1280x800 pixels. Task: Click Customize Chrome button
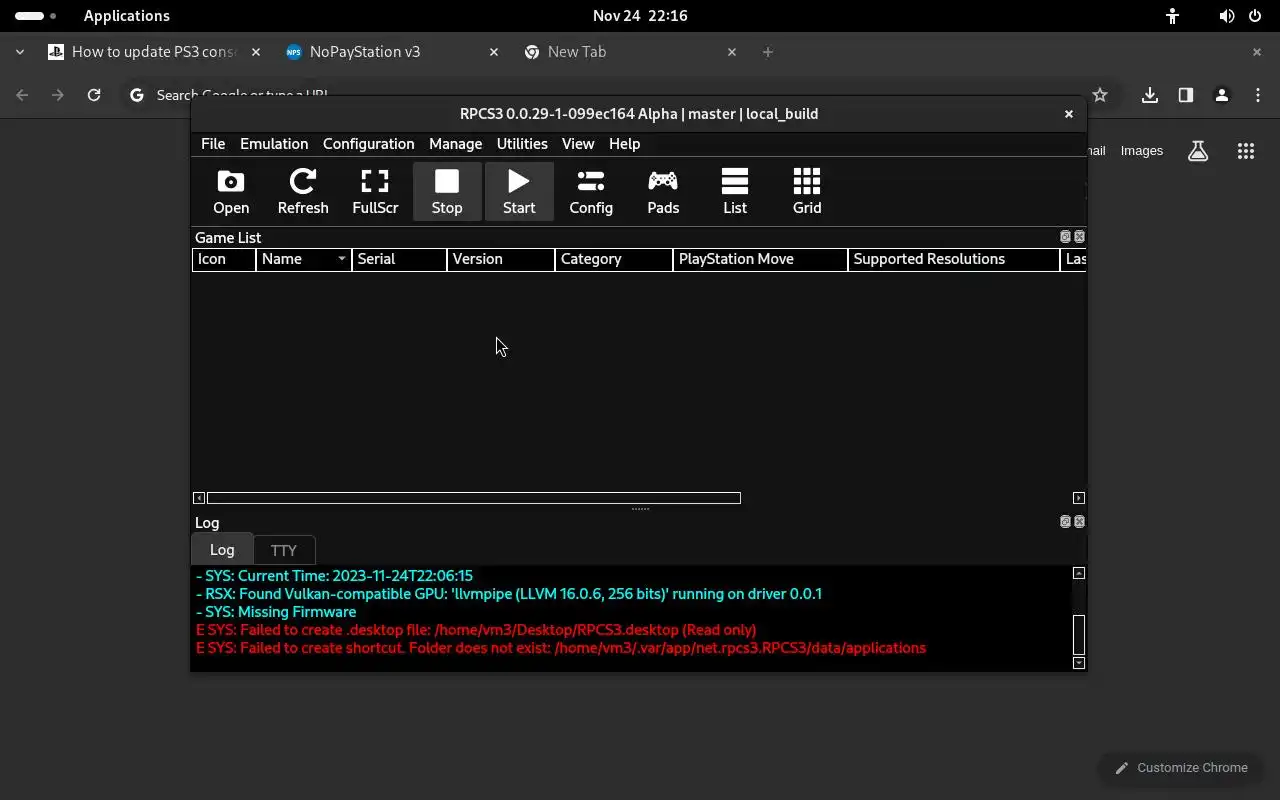coord(1181,768)
